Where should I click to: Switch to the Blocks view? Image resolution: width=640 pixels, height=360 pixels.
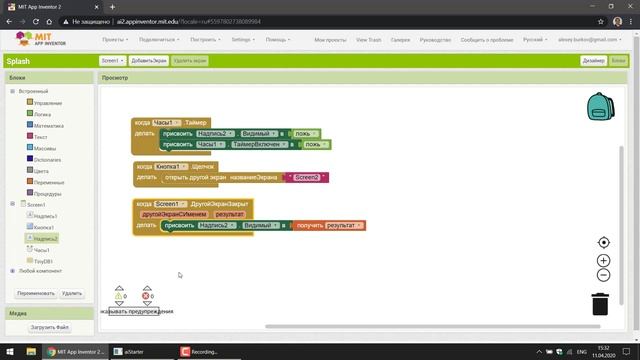point(618,61)
